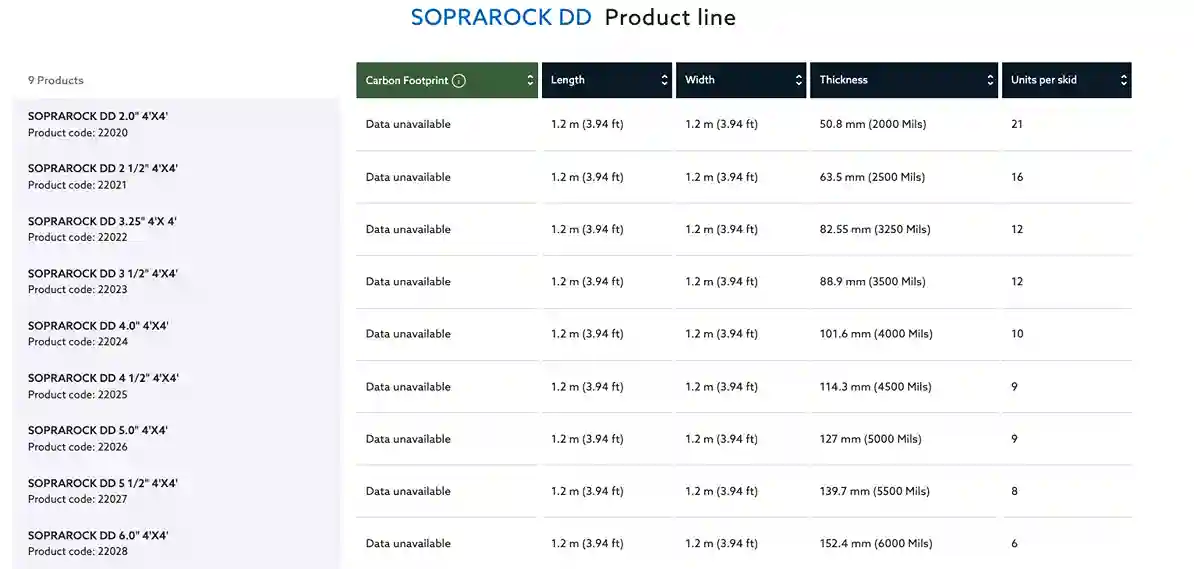Click units per skid value '21'

pos(1017,124)
